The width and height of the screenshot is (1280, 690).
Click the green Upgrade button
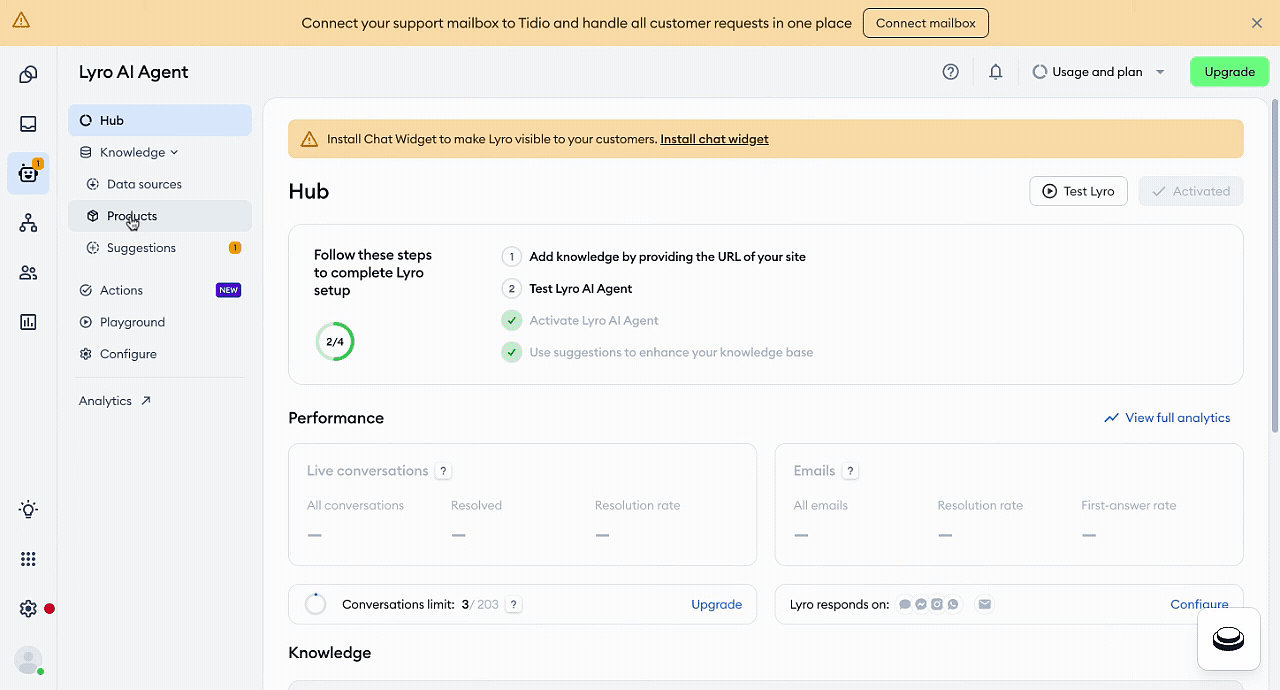tap(1229, 72)
